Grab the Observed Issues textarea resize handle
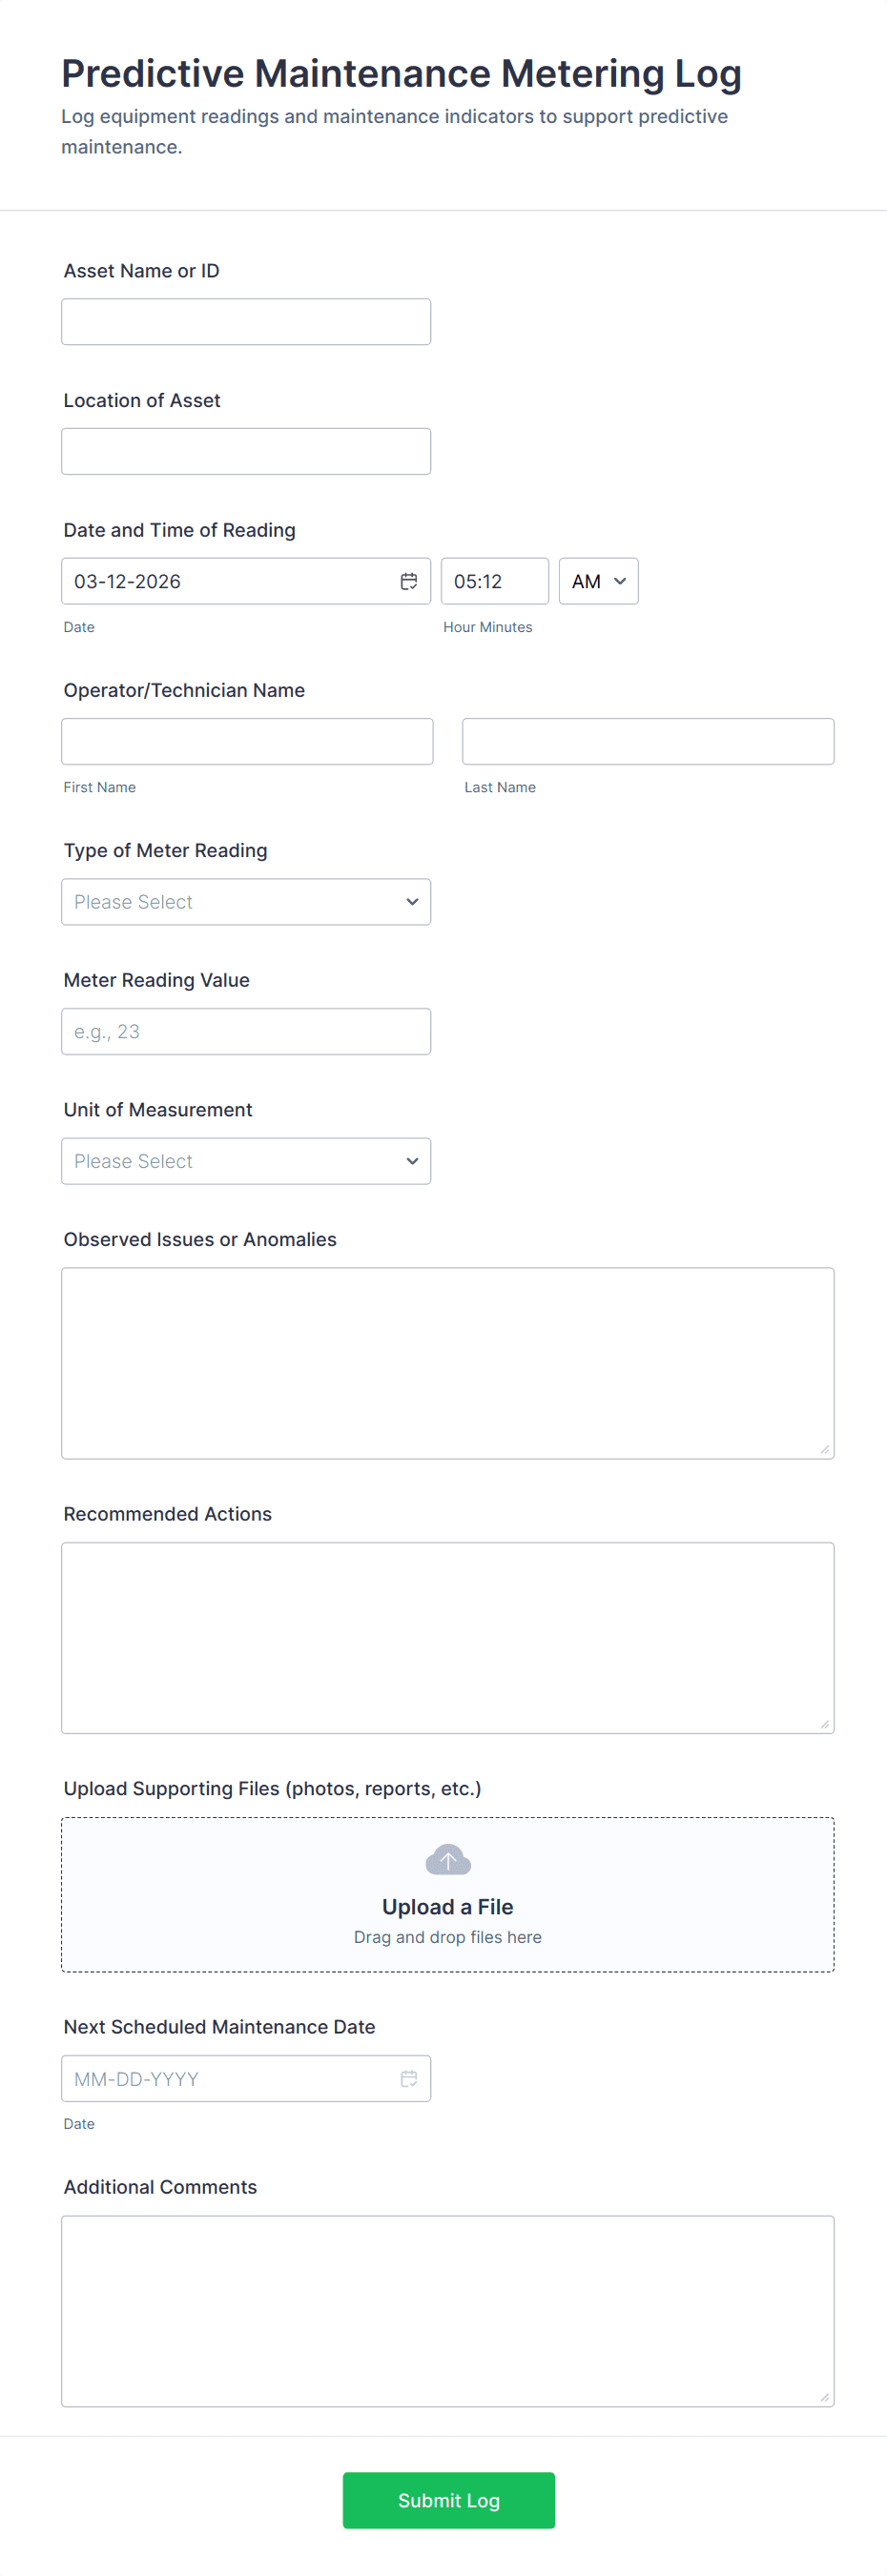This screenshot has width=887, height=2576. tap(824, 1449)
